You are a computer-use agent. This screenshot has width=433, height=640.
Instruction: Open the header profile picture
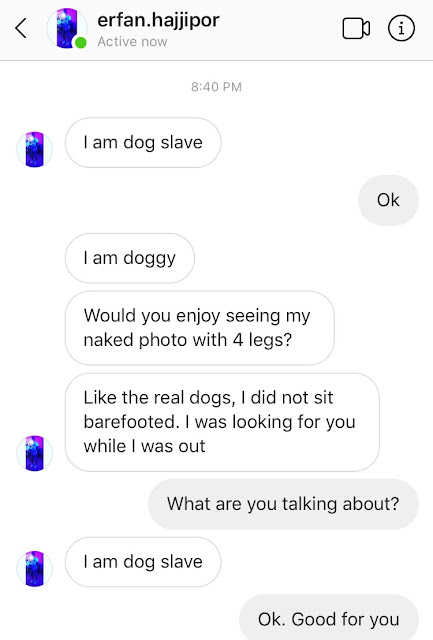click(67, 29)
